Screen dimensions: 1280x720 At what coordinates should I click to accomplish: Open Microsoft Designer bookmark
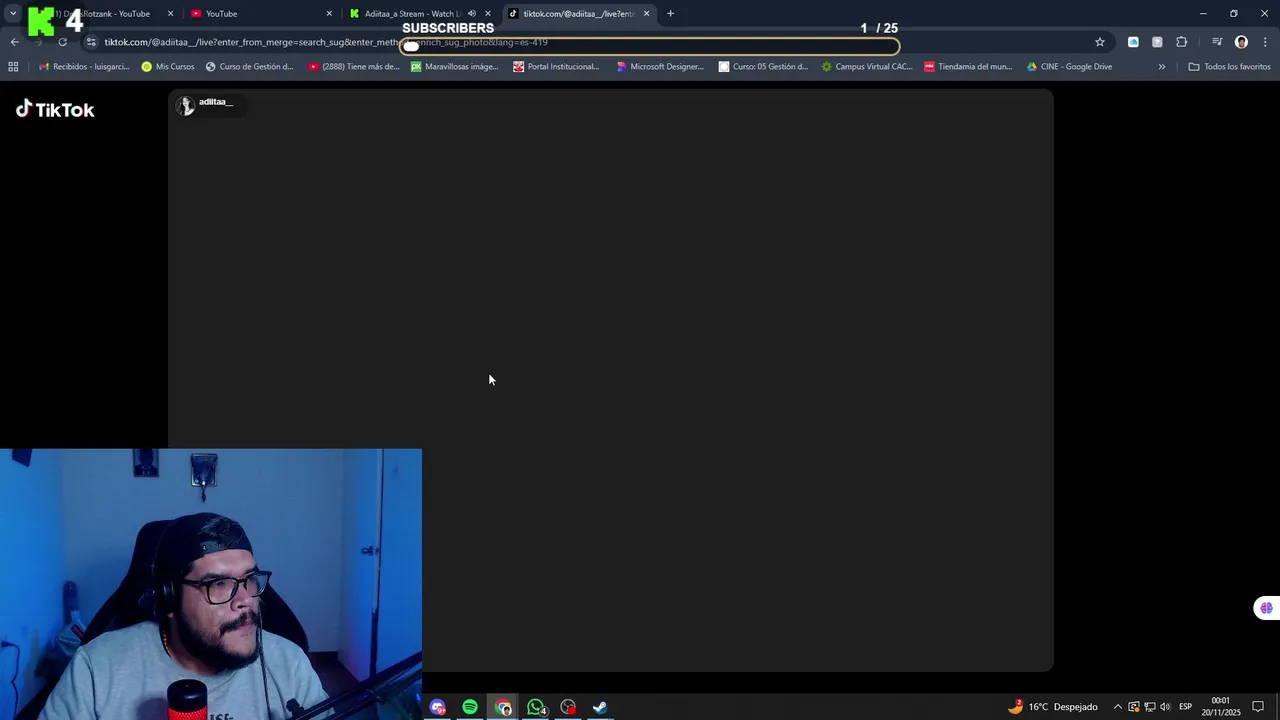[660, 67]
